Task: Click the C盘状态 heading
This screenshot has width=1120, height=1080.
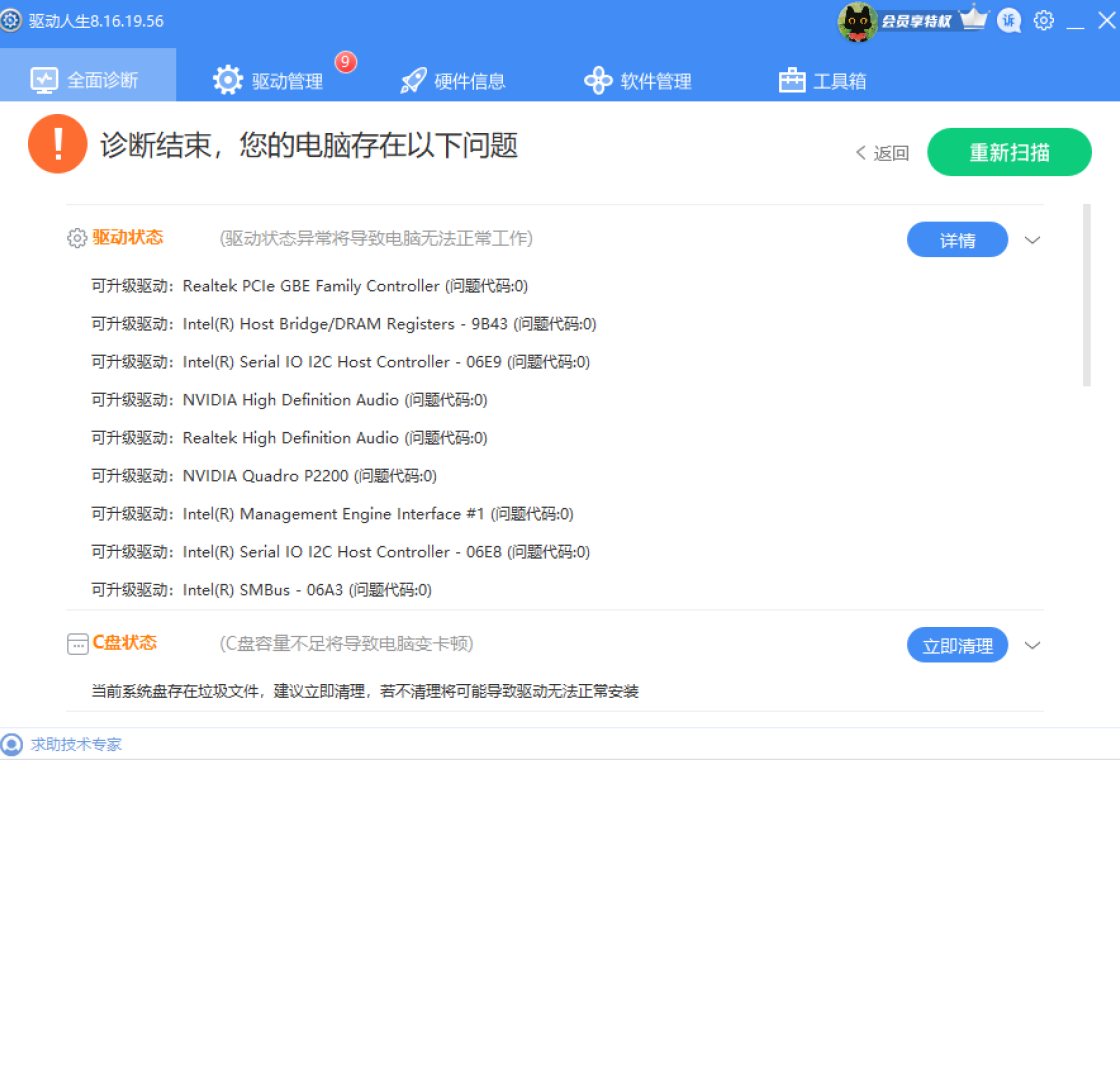Action: coord(125,643)
